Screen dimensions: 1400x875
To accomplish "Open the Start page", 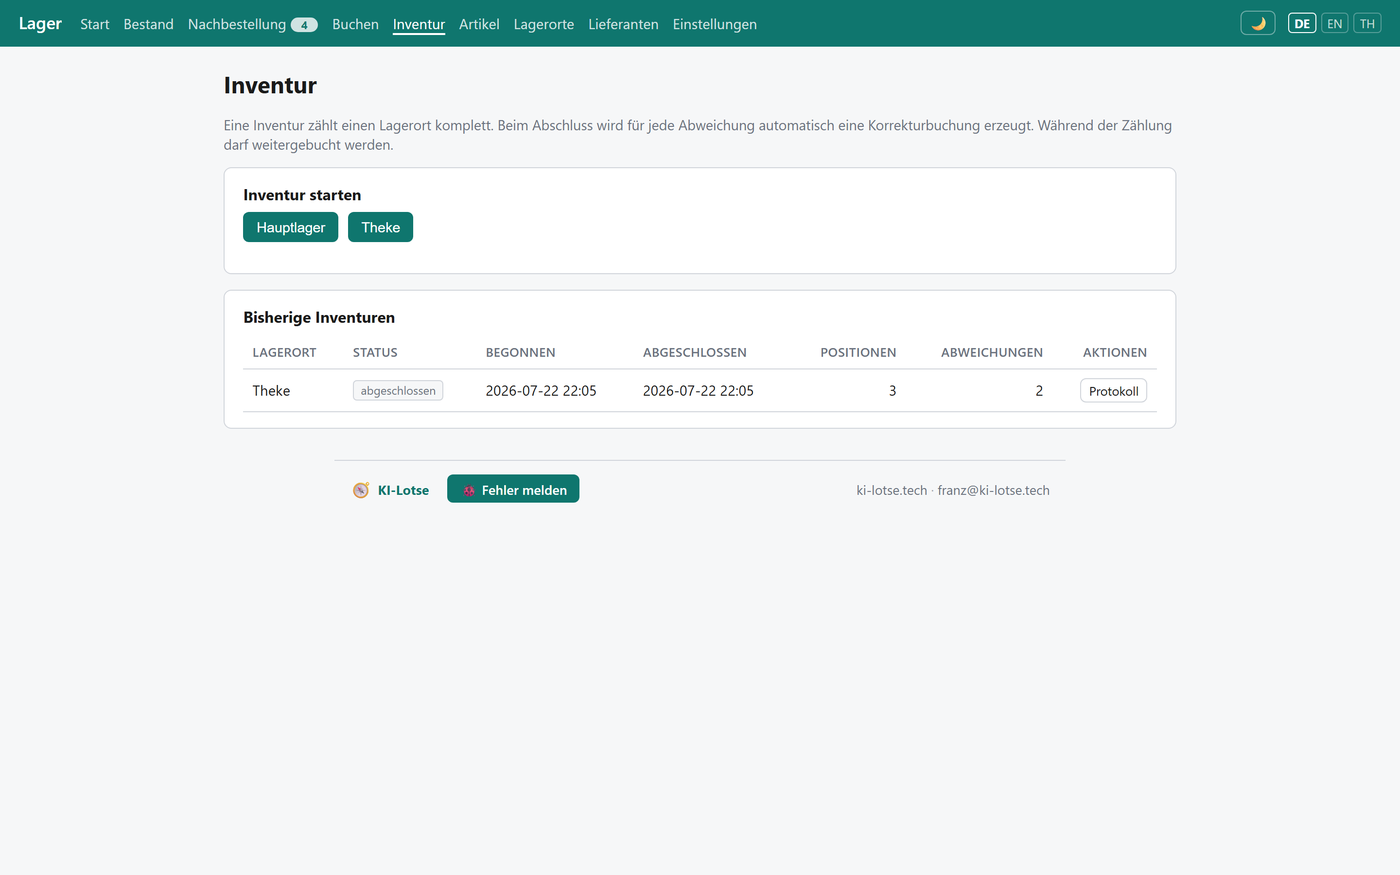I will 95,24.
